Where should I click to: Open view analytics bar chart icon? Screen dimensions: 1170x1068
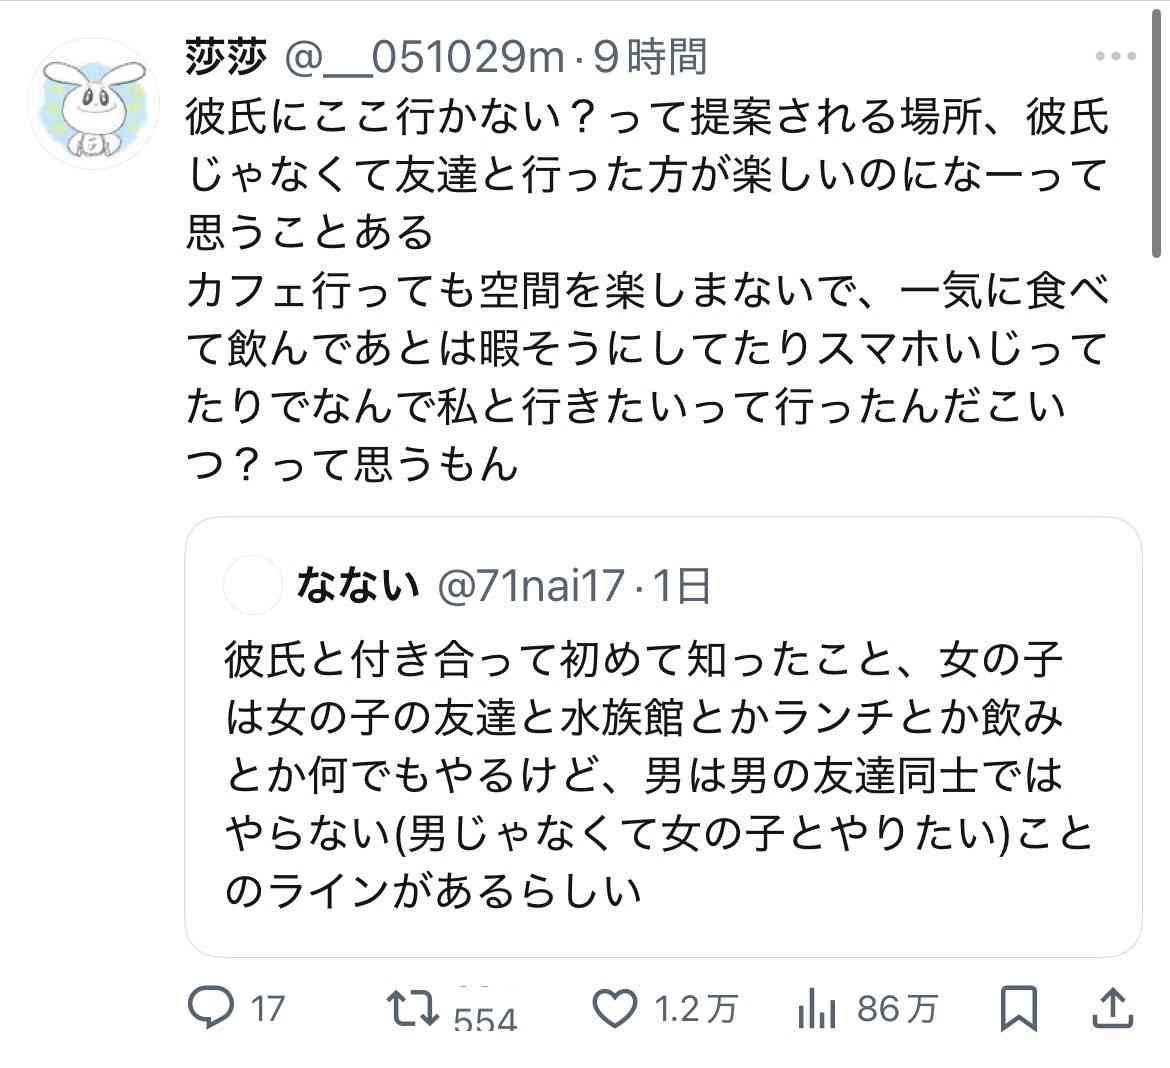[818, 1009]
